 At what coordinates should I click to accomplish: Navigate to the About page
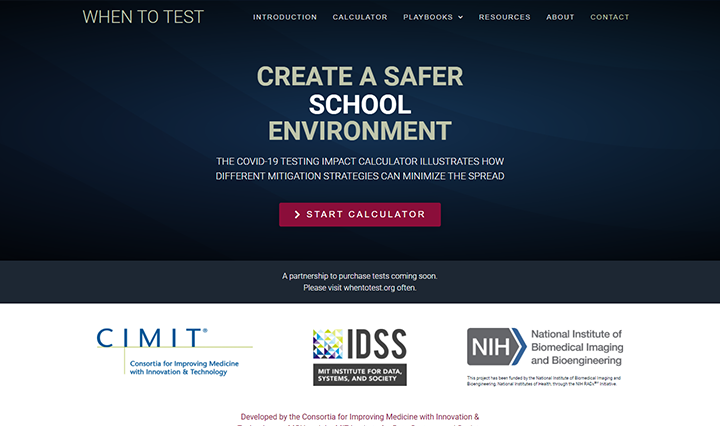[560, 17]
